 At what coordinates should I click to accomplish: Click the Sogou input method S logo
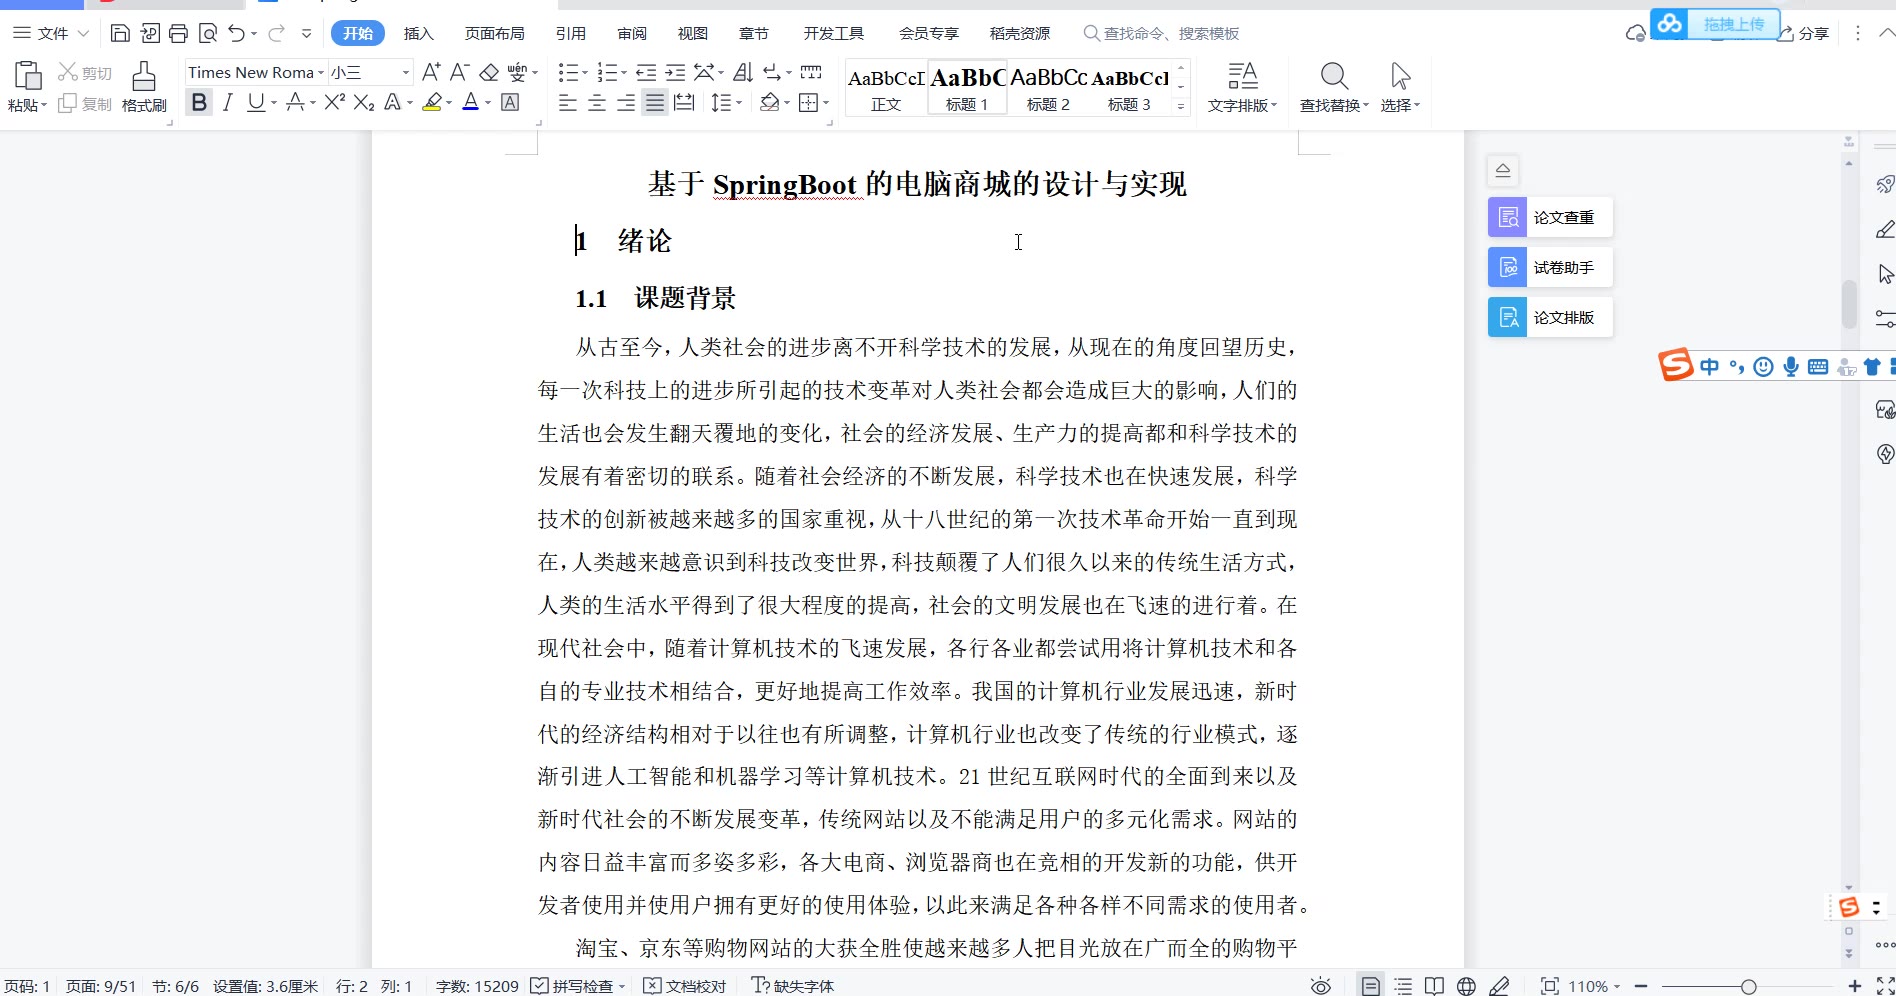coord(1676,365)
